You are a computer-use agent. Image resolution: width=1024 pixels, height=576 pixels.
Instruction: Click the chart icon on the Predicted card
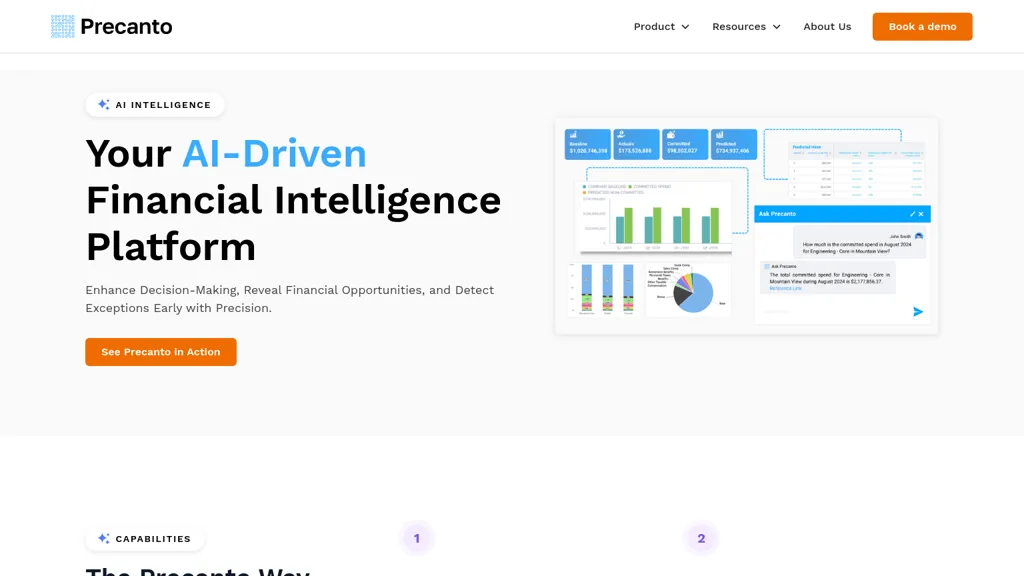click(720, 135)
